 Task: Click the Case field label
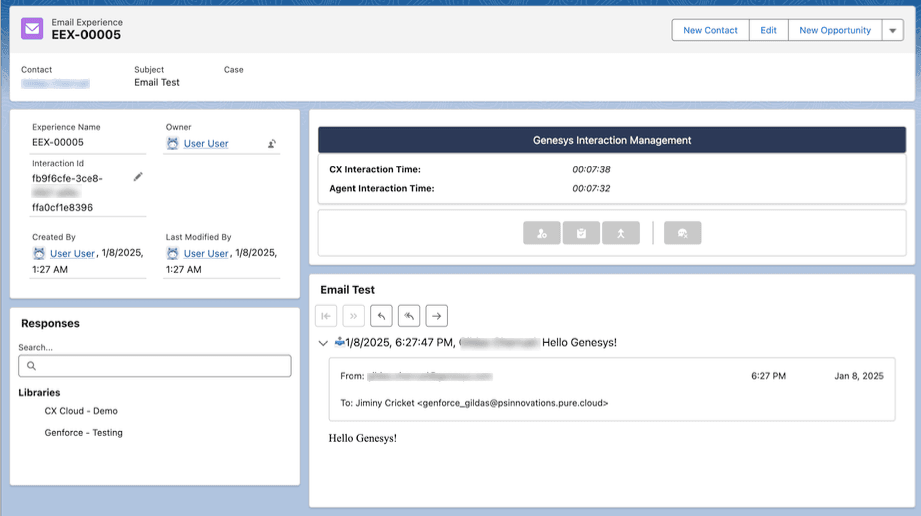pyautogui.click(x=233, y=69)
